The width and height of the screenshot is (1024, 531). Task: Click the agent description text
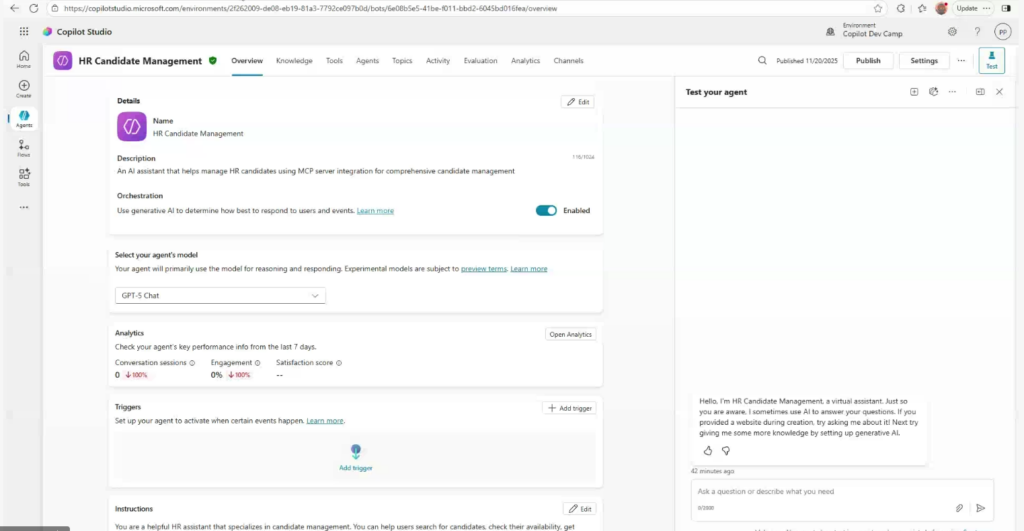[x=315, y=171]
